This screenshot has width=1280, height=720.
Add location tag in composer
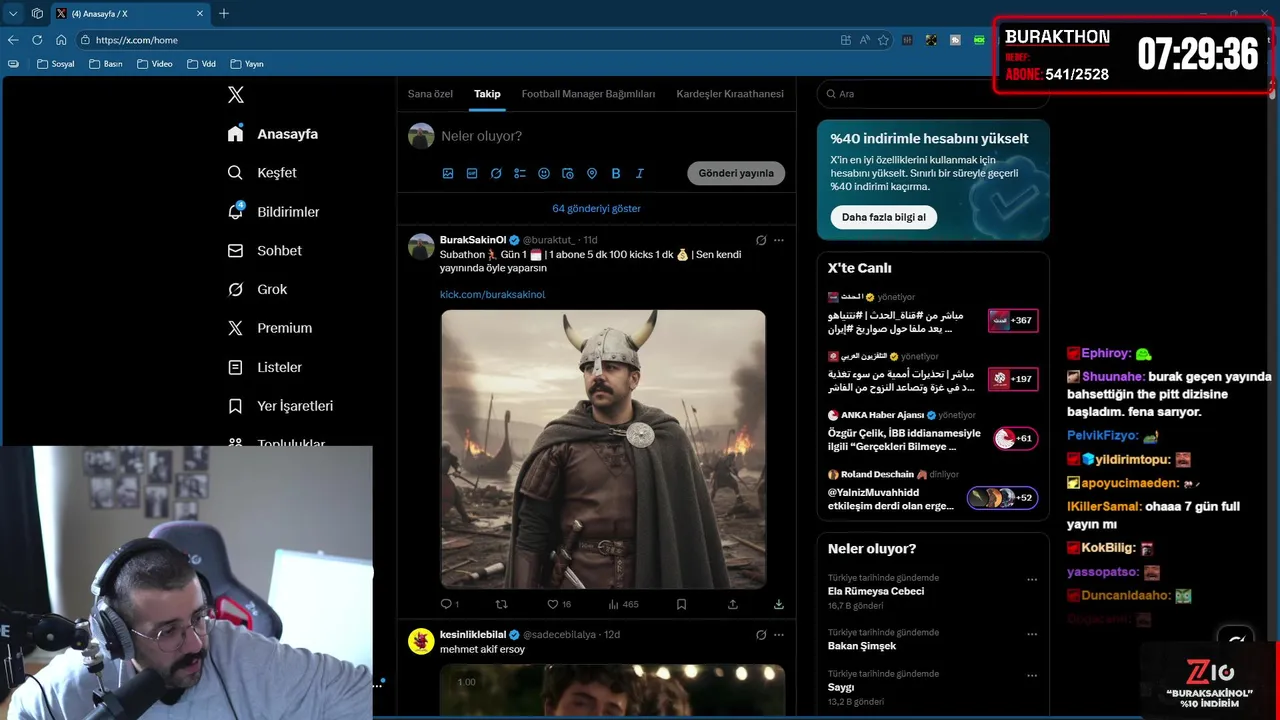pyautogui.click(x=592, y=173)
